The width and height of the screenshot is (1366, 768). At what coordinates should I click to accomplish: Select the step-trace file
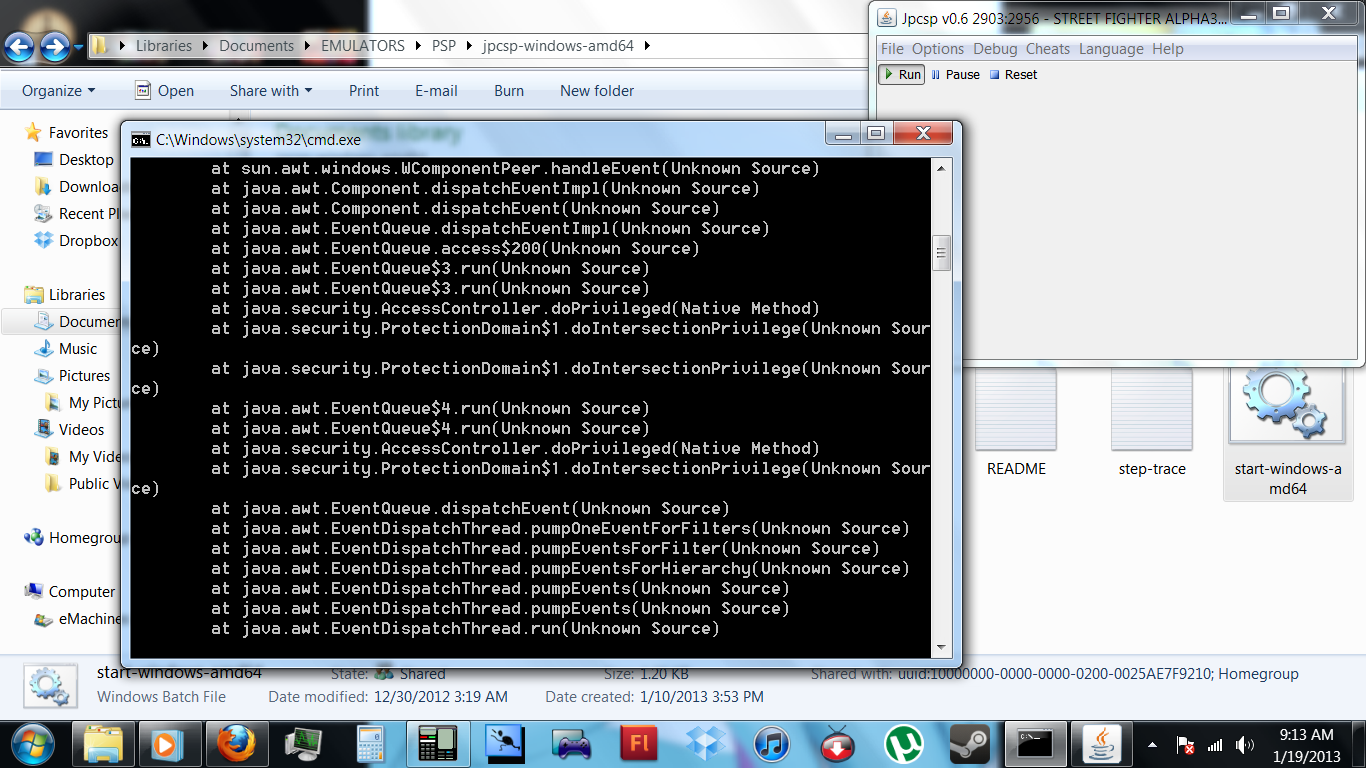(1152, 420)
